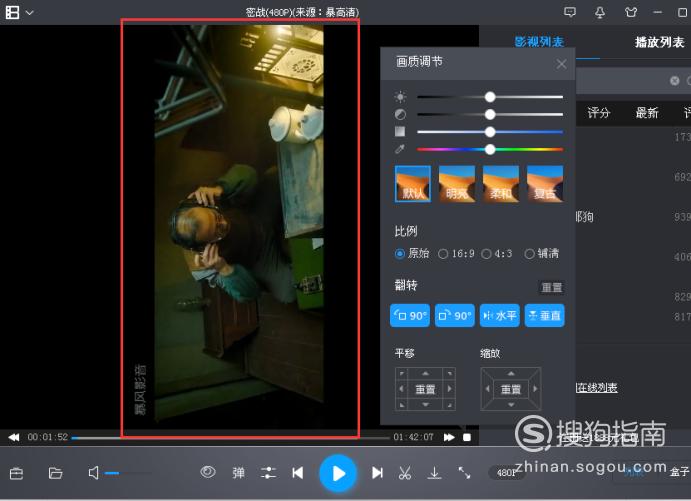Seek on the playback progress bar
The width and height of the screenshot is (691, 501).
click(230, 438)
